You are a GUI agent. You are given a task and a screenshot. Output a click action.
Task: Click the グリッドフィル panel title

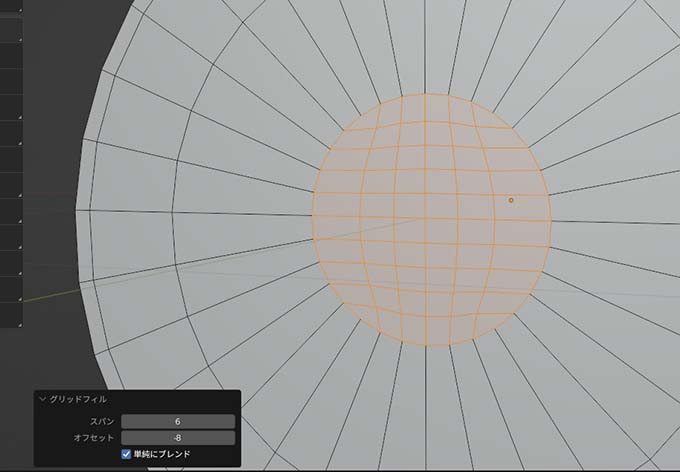[x=78, y=399]
